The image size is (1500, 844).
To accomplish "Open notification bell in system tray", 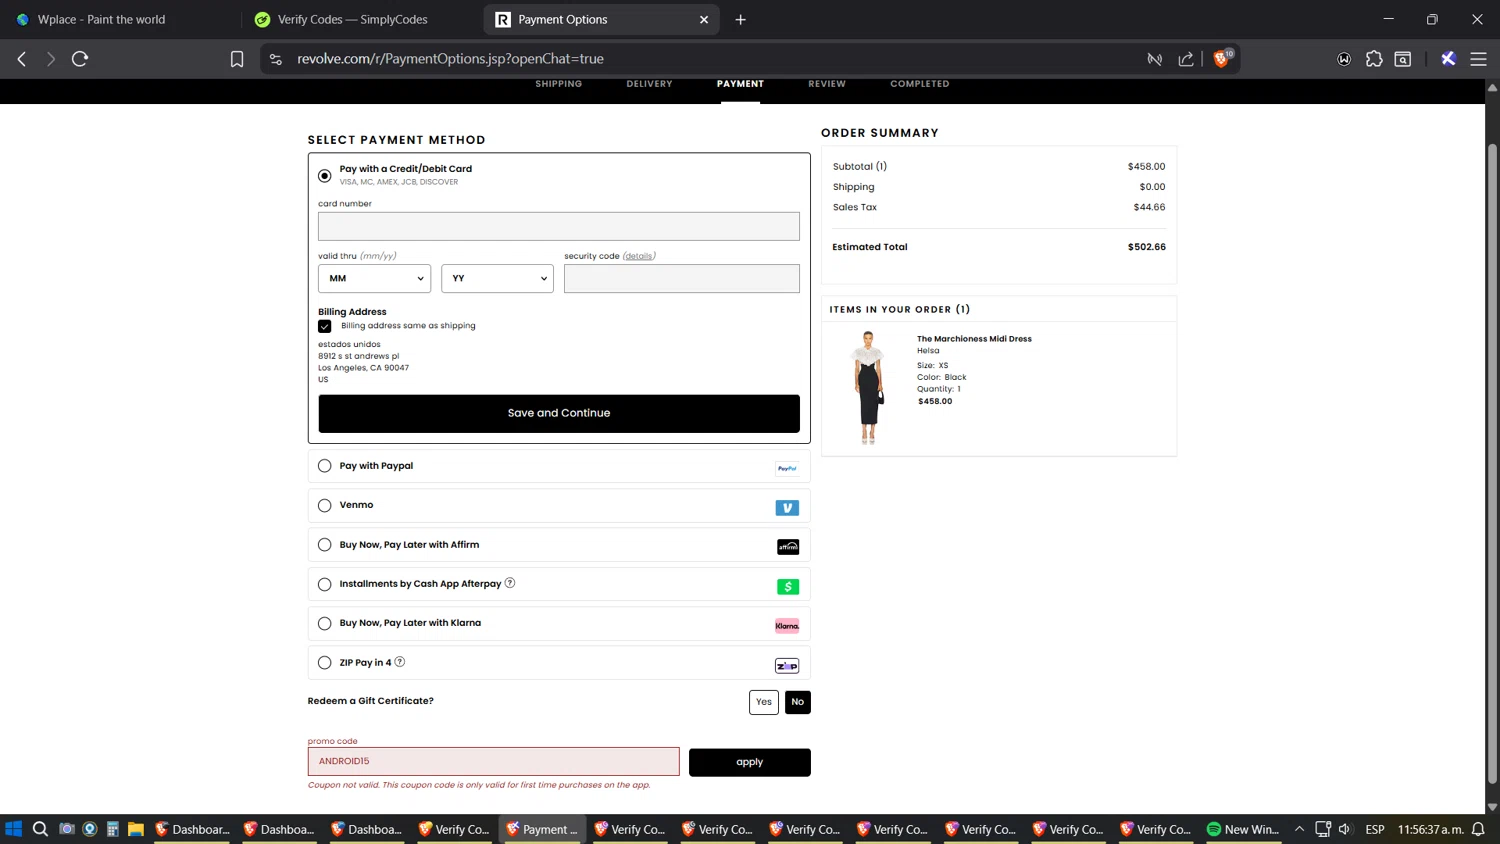I will point(1478,829).
